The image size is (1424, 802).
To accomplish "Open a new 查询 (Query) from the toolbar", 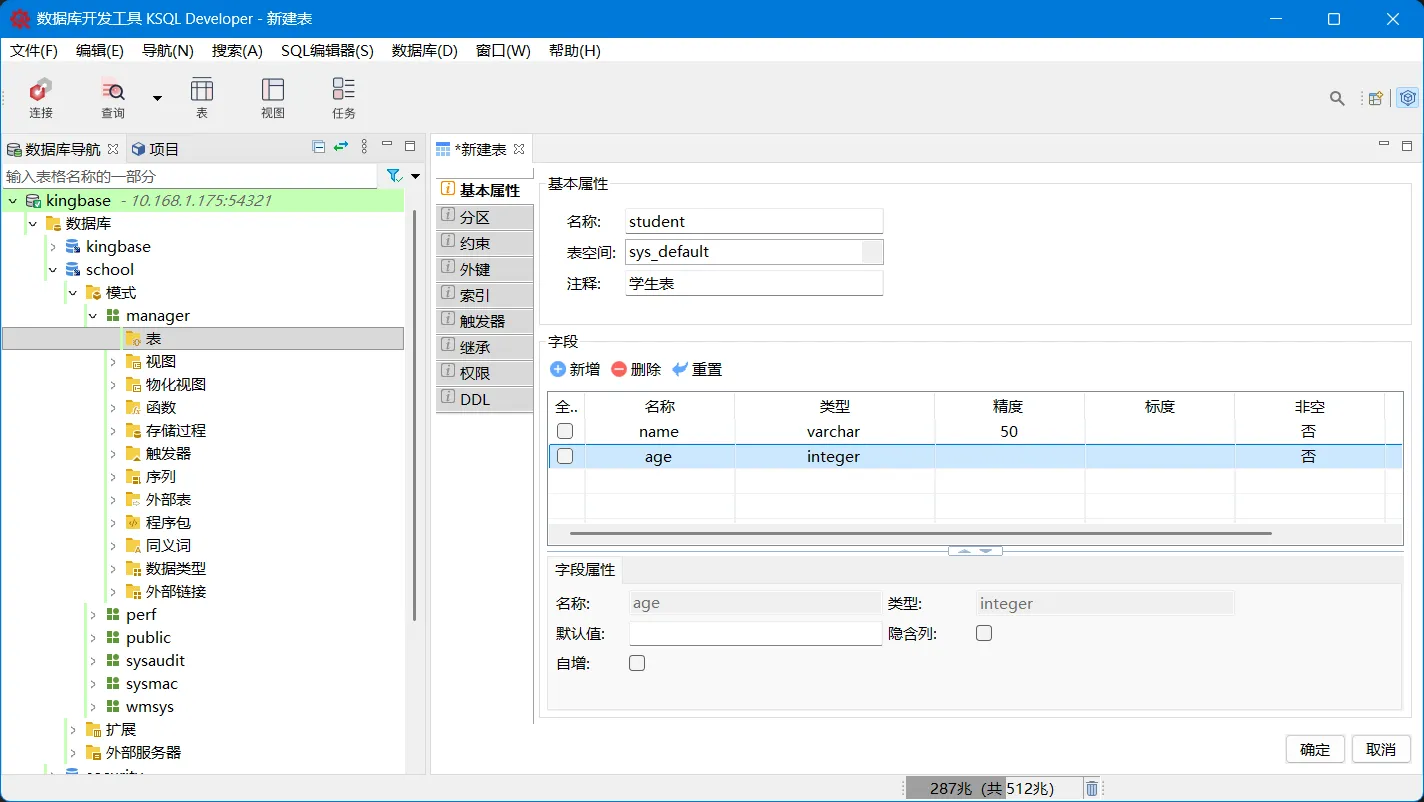I will (112, 97).
